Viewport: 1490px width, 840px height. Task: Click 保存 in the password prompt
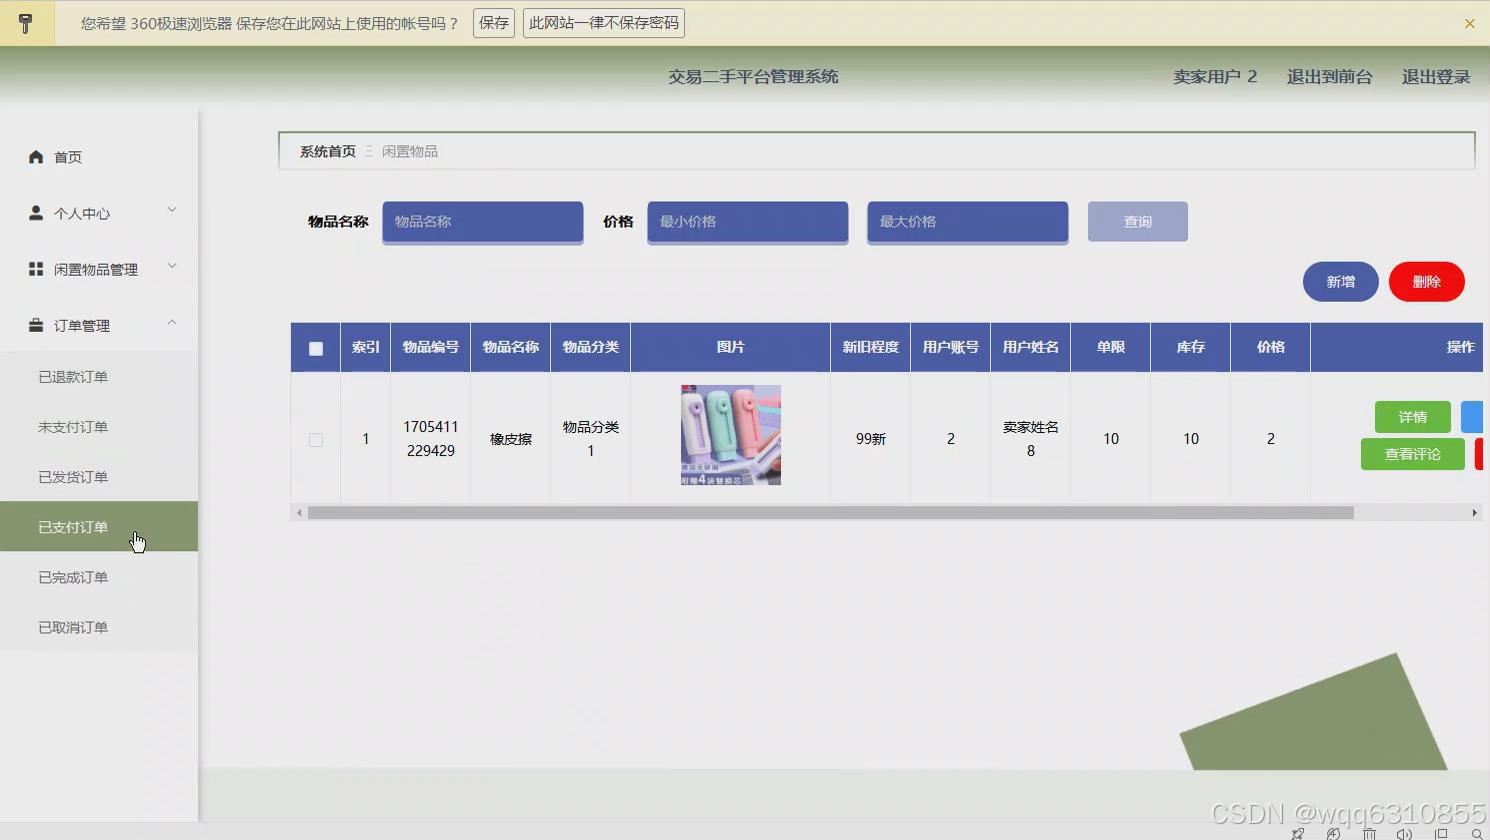(494, 23)
